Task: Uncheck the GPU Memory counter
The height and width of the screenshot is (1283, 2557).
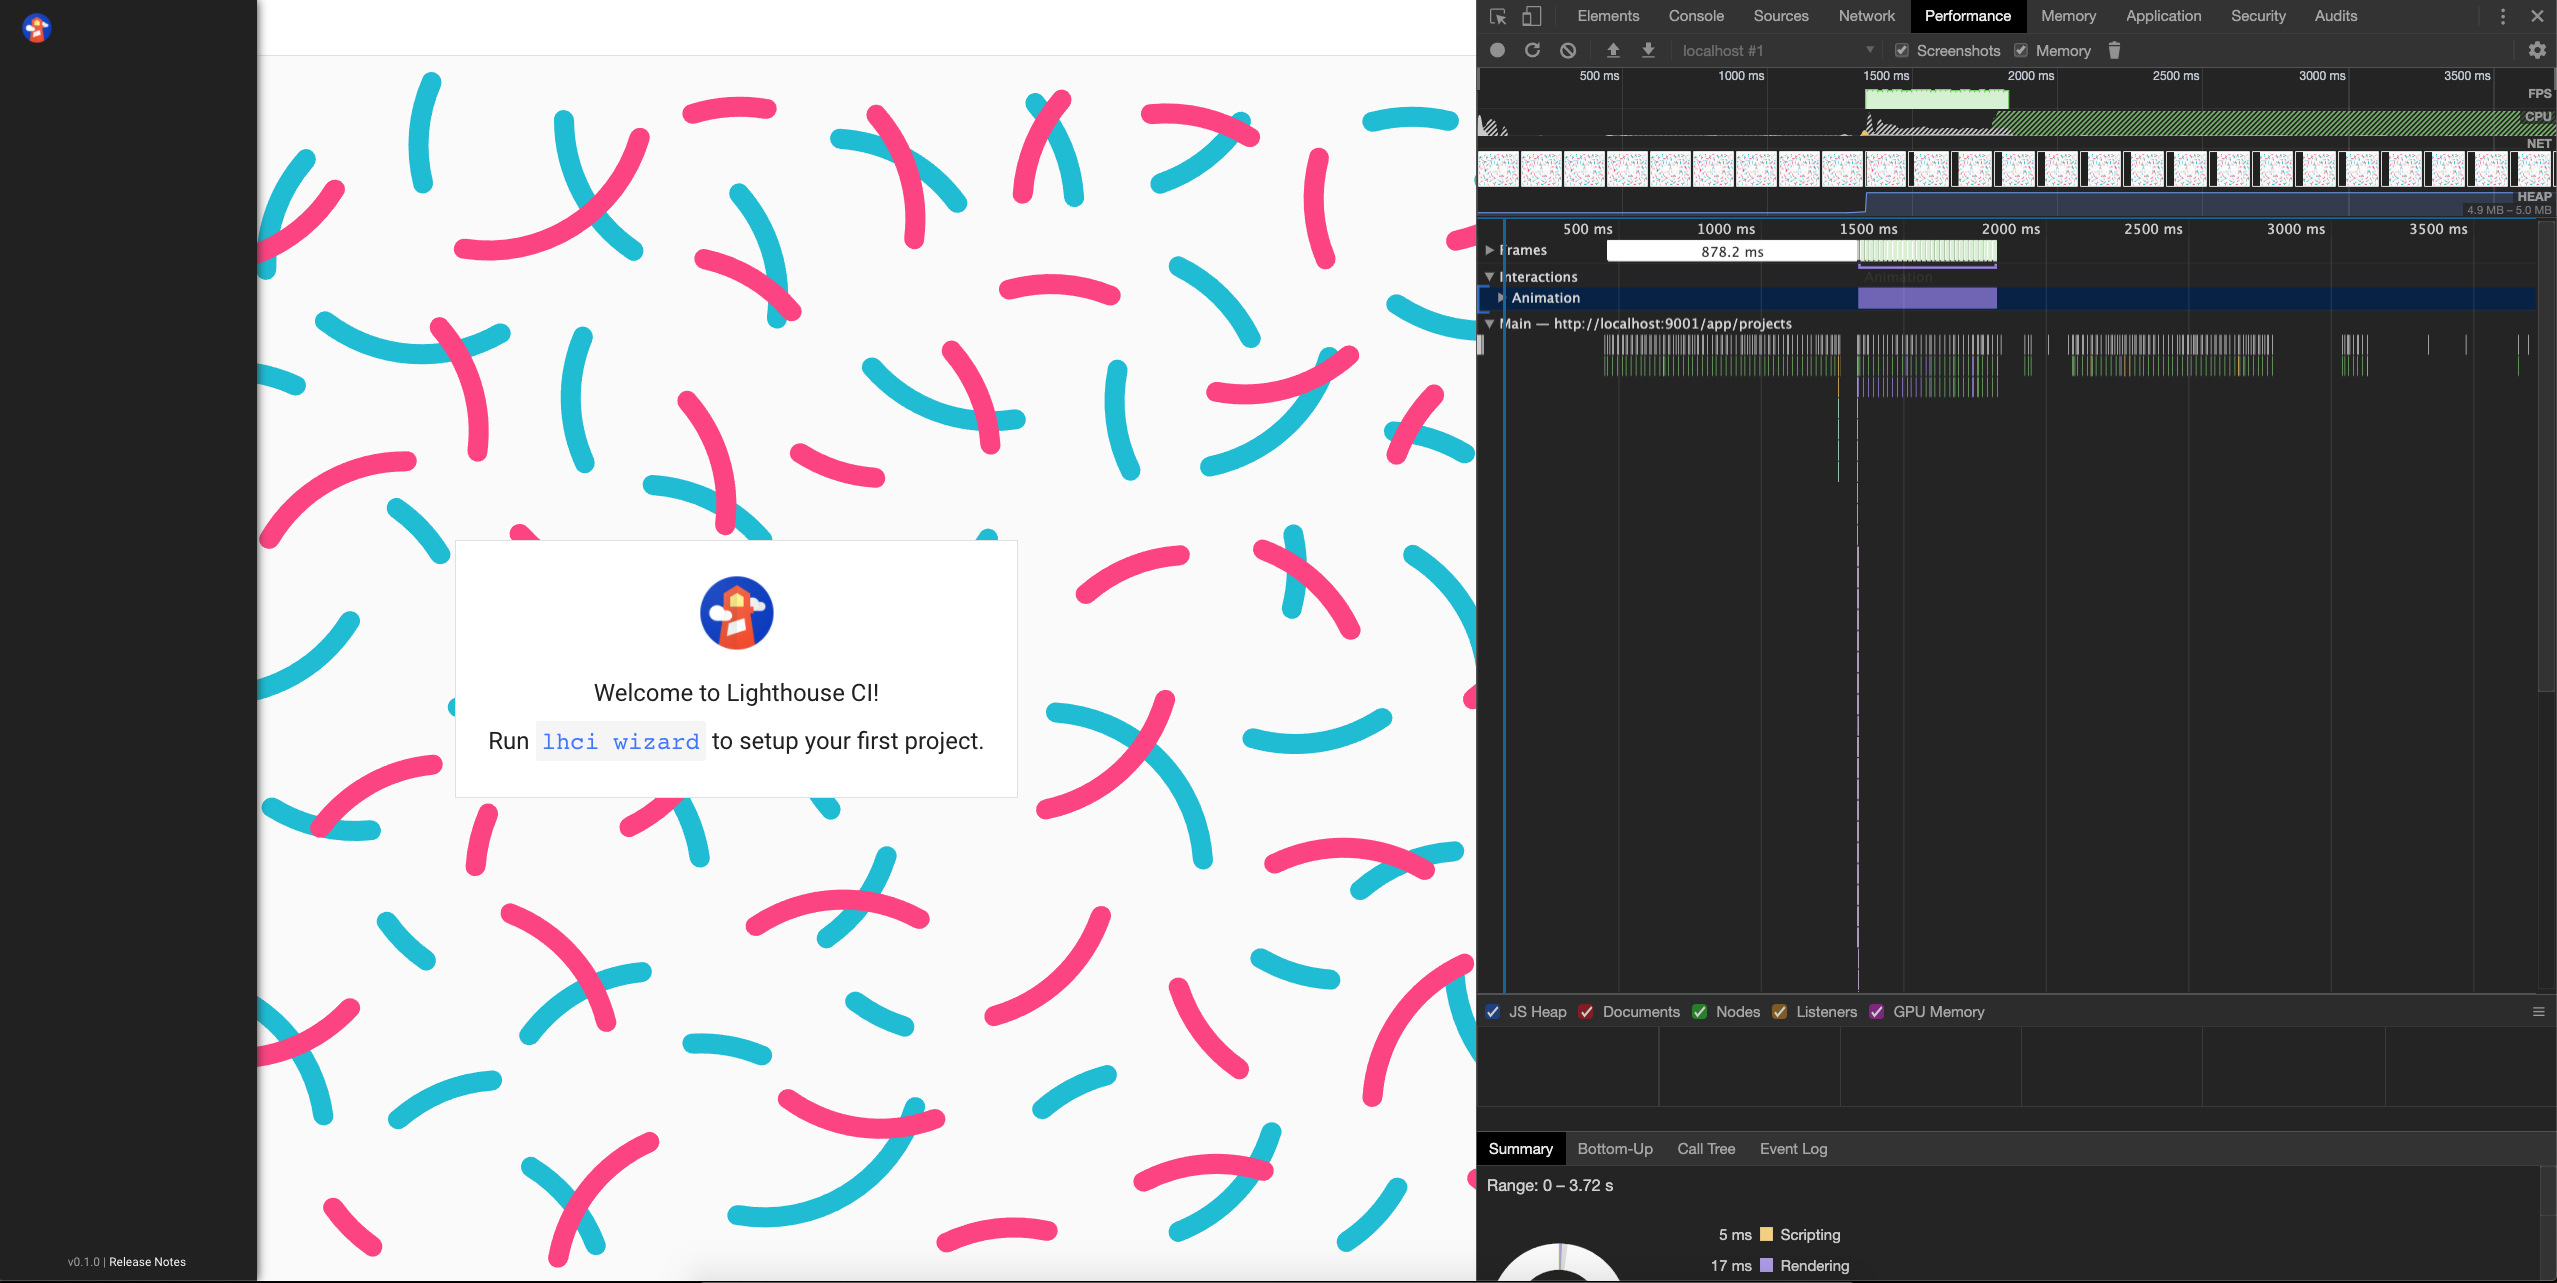Action: (x=1876, y=1012)
